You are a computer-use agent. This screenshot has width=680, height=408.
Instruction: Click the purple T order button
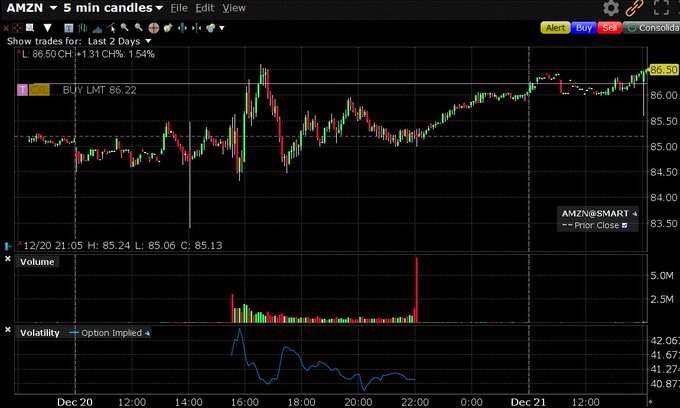coord(22,90)
